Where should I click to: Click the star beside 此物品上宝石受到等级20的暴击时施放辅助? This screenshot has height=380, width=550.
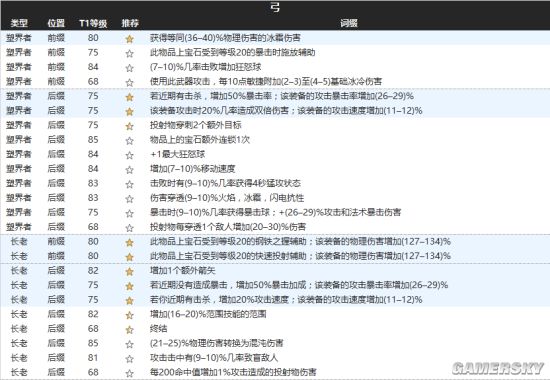coord(129,53)
